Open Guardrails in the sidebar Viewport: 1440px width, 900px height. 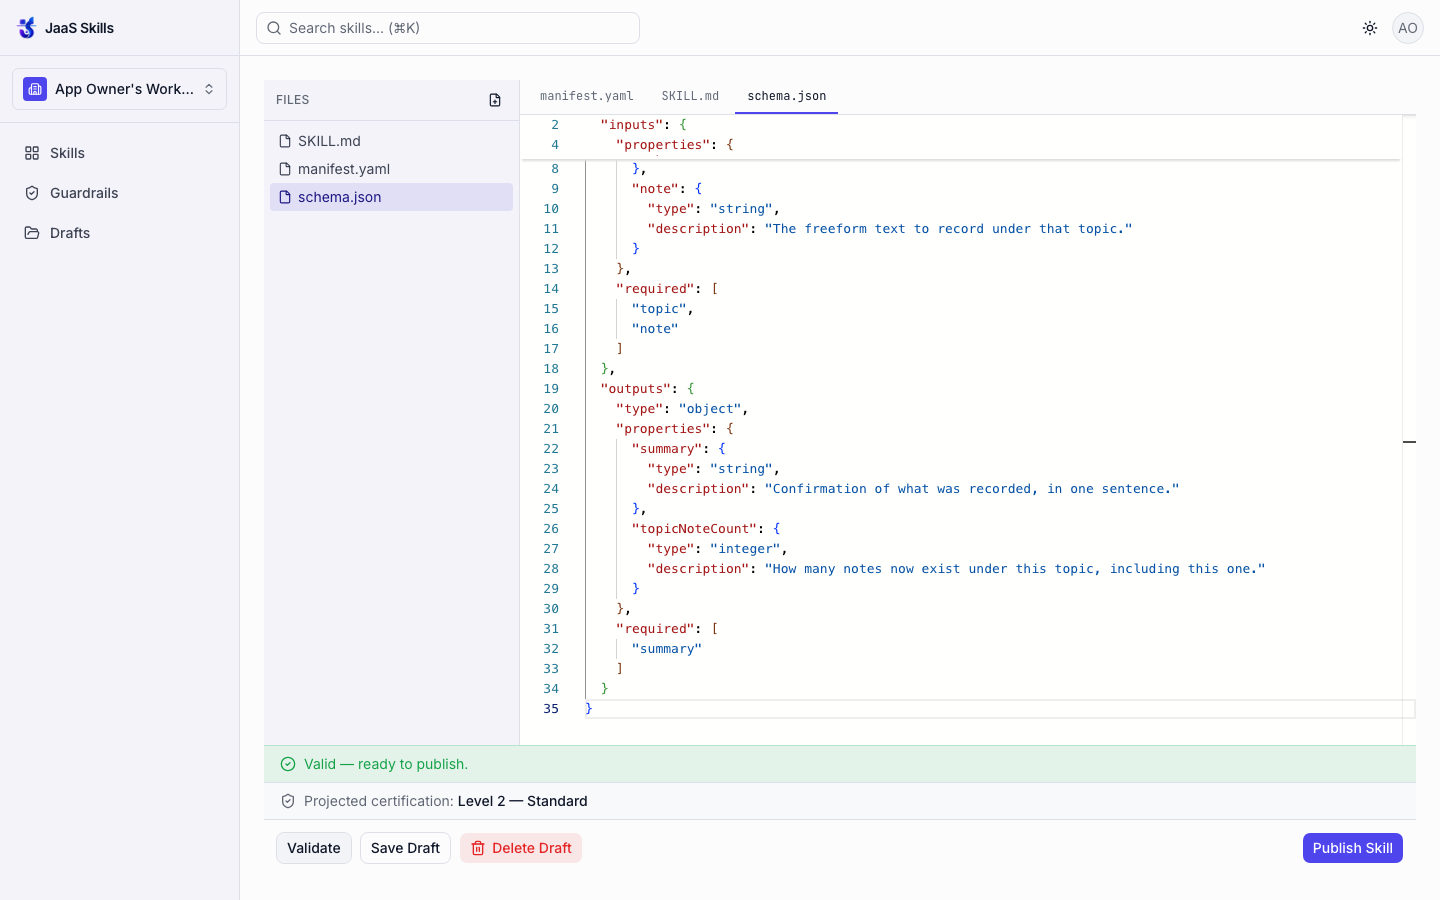[x=119, y=193]
